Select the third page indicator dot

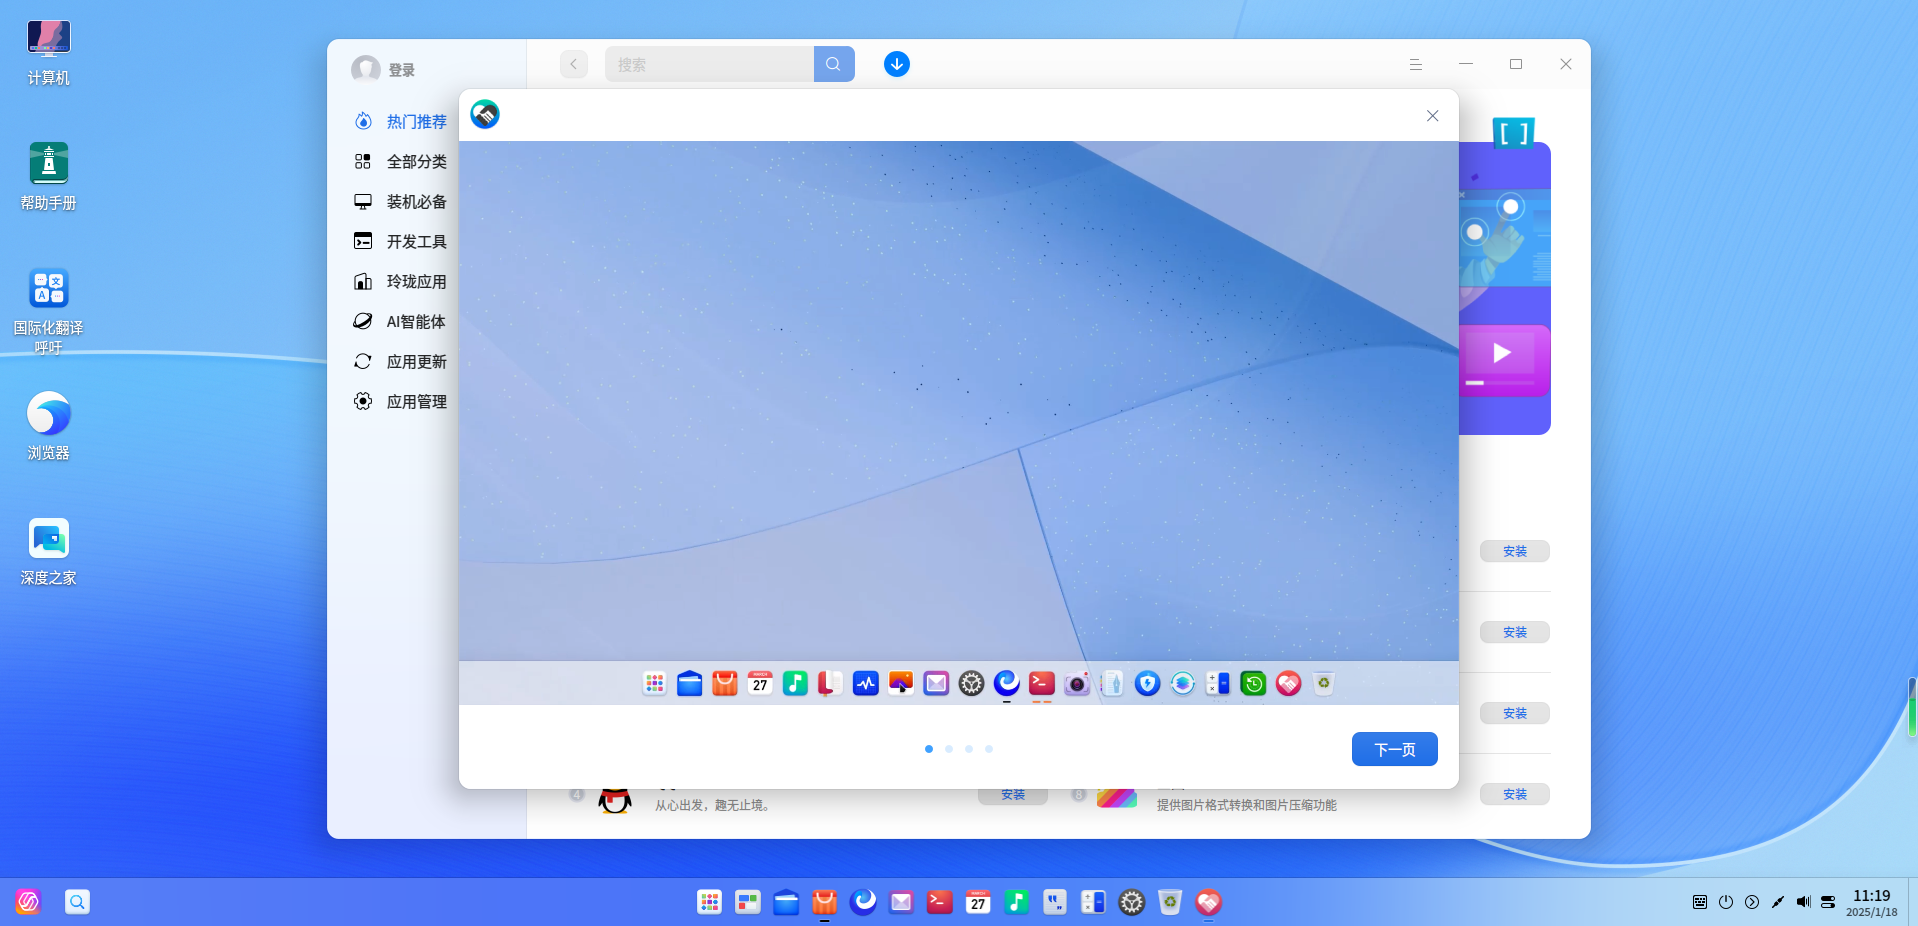click(x=969, y=749)
